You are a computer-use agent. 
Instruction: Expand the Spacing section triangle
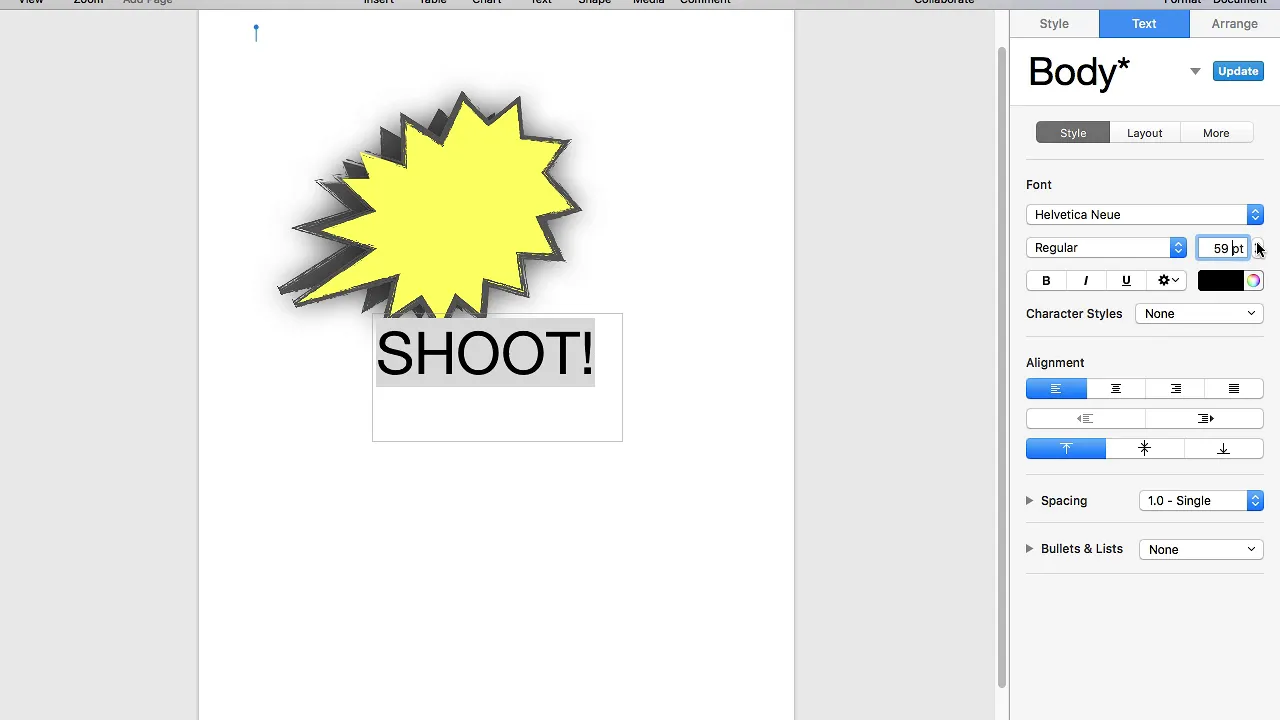[x=1030, y=501]
